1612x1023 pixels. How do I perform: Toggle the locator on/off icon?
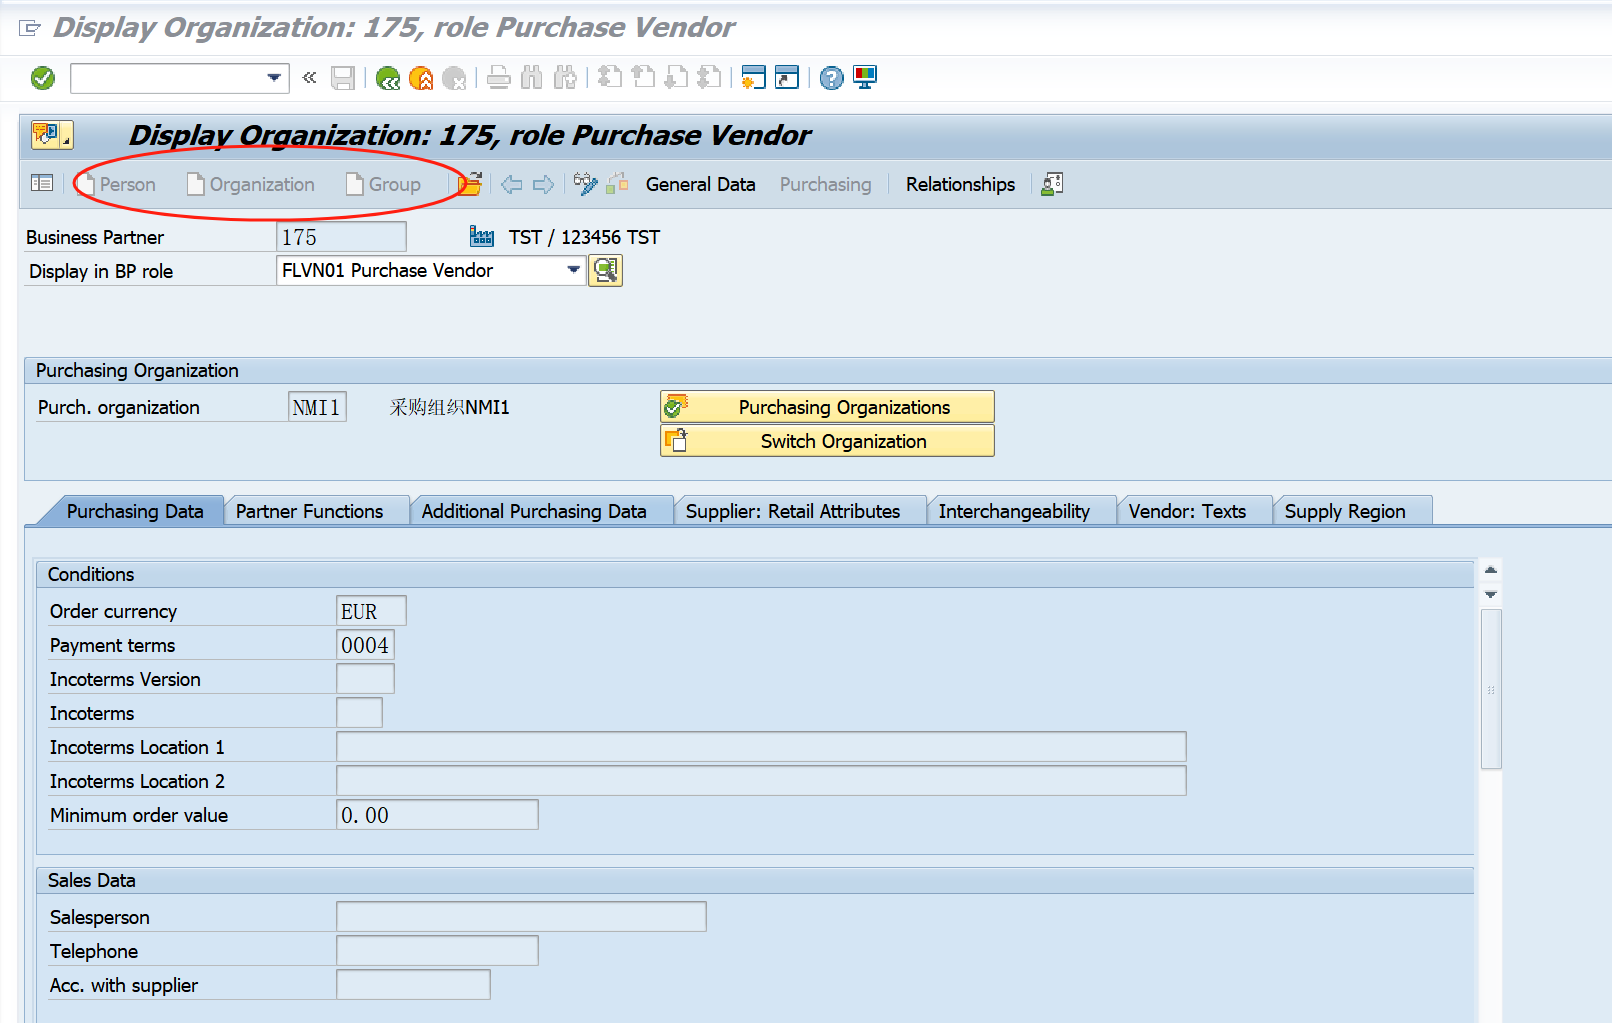42,184
